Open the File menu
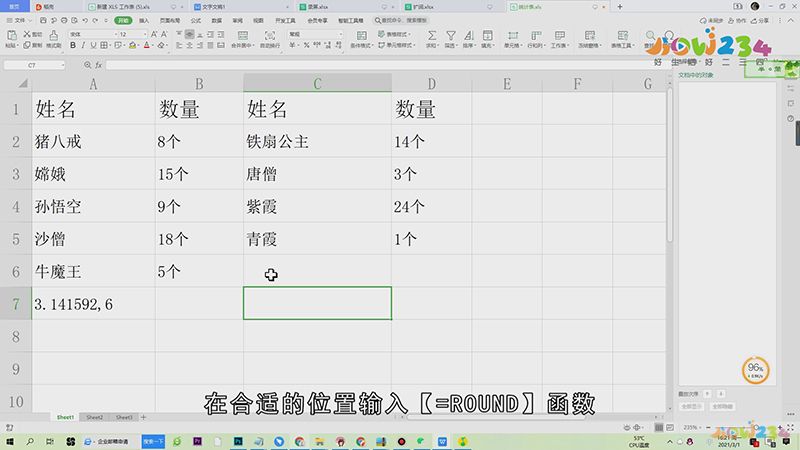Image resolution: width=800 pixels, height=450 pixels. tap(18, 20)
